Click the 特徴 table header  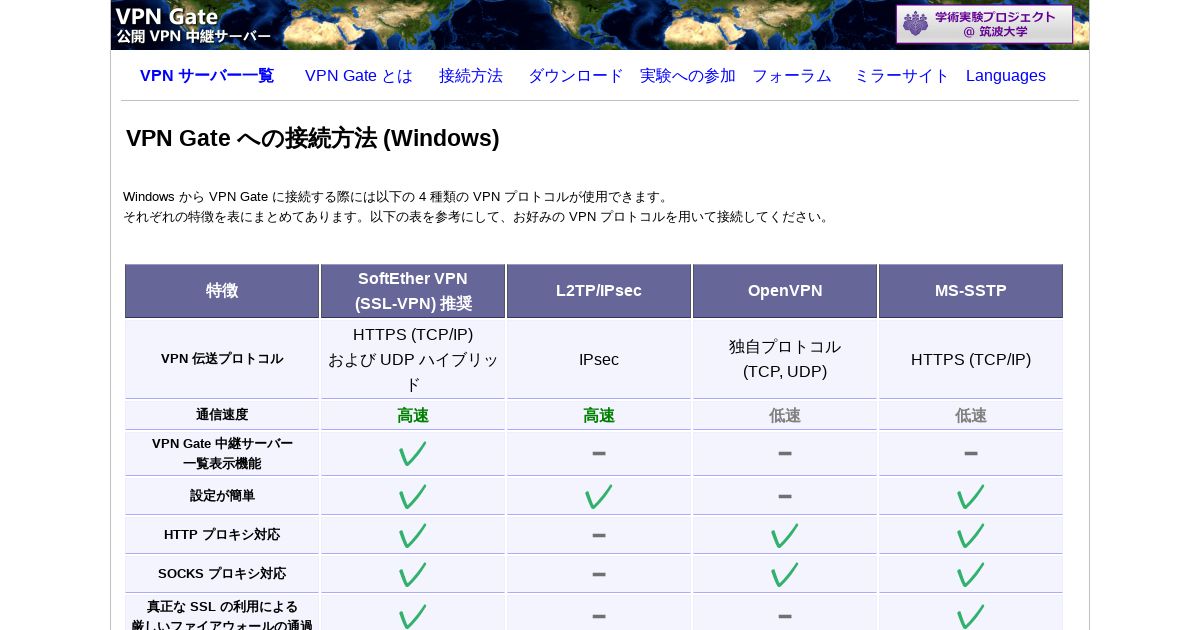click(222, 291)
